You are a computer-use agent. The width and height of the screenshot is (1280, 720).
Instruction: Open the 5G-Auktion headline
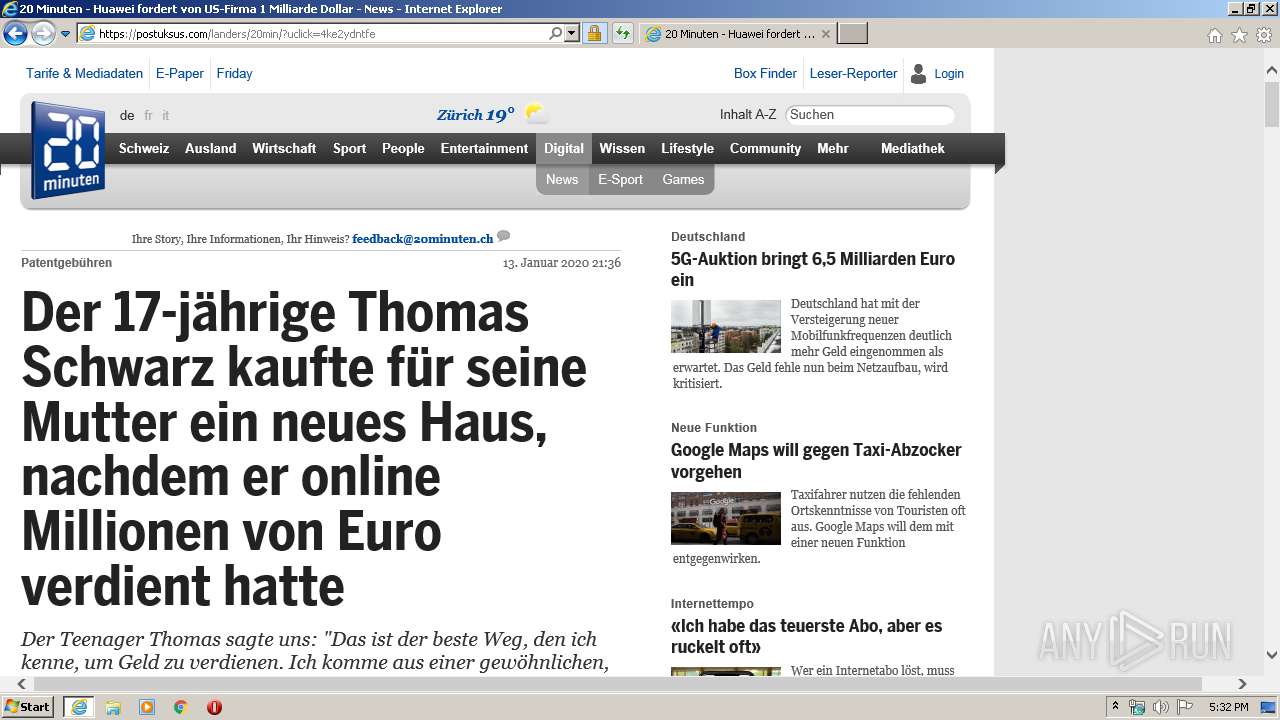pos(813,269)
